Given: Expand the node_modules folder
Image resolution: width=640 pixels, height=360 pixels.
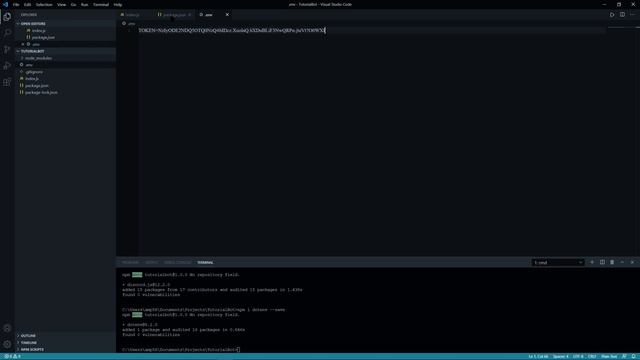Looking at the screenshot, I should click(65, 58).
